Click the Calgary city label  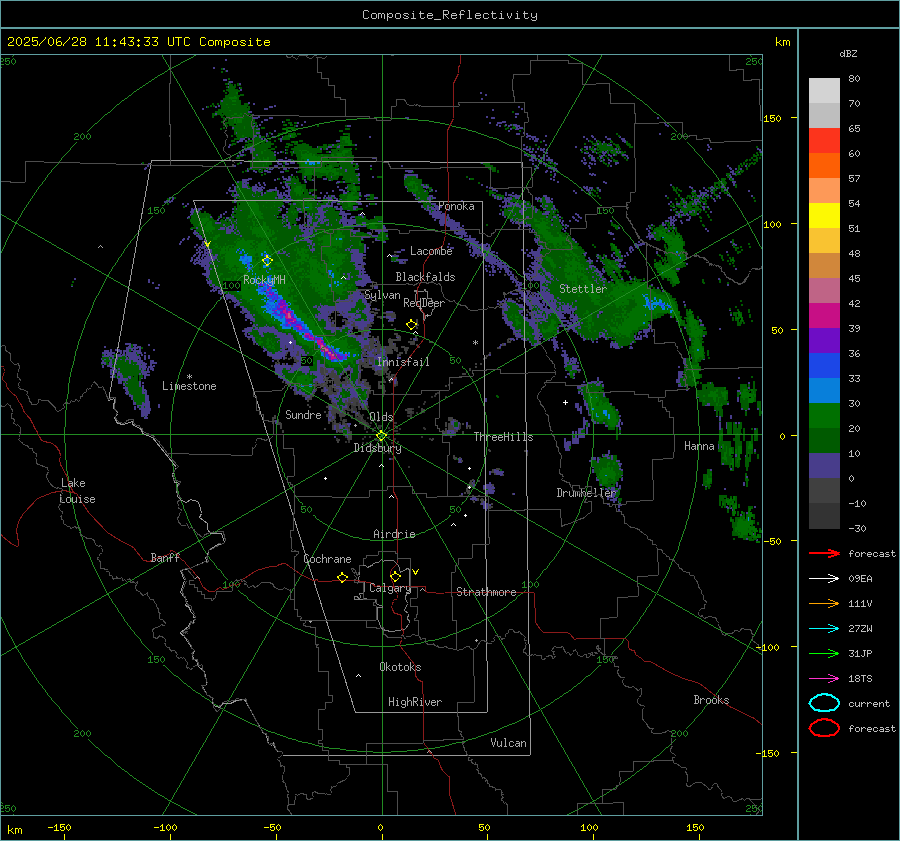[x=390, y=588]
